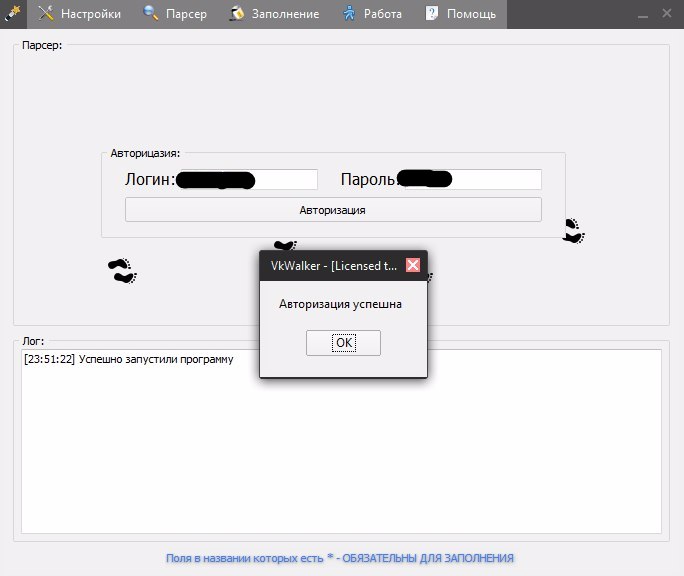The height and width of the screenshot is (576, 684).
Task: Click the 'Авторизация успешна' message text
Action: point(340,304)
